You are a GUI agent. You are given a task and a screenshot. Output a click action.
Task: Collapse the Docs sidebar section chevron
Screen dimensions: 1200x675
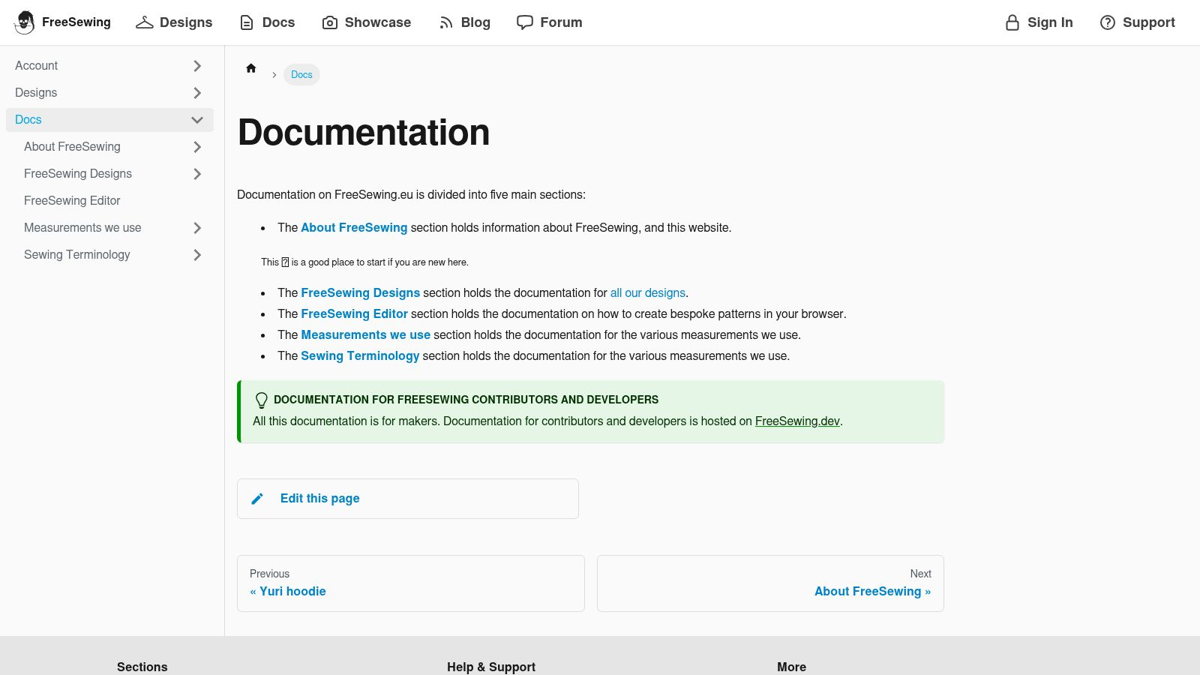(x=197, y=119)
